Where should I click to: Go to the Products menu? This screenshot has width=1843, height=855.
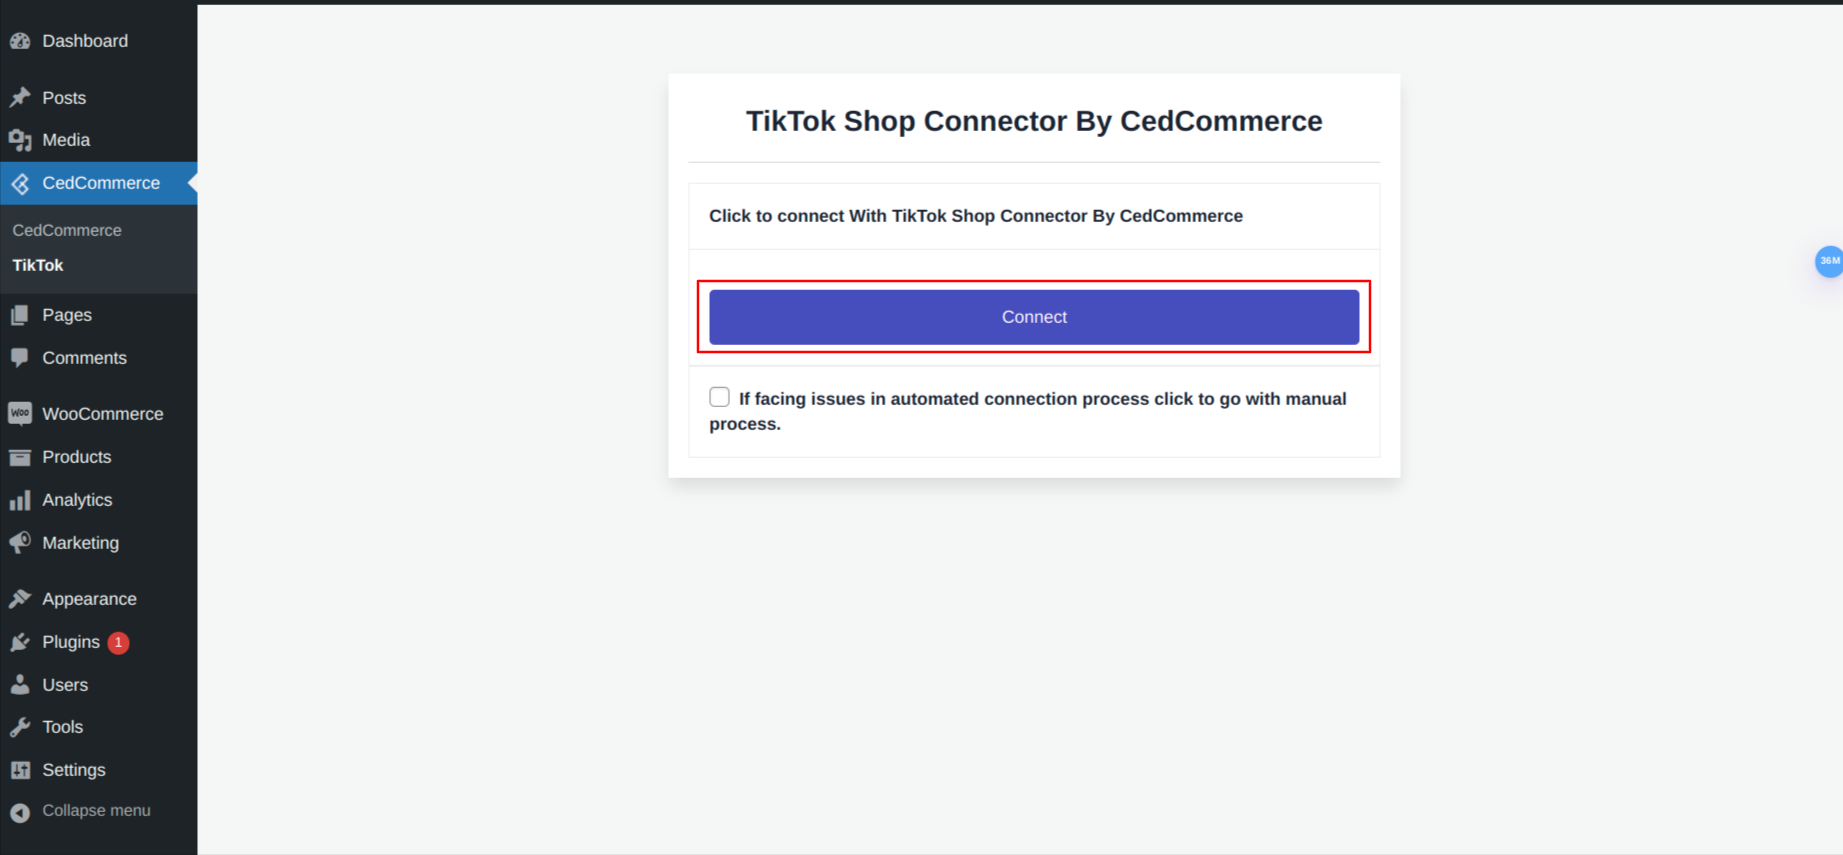pyautogui.click(x=76, y=457)
